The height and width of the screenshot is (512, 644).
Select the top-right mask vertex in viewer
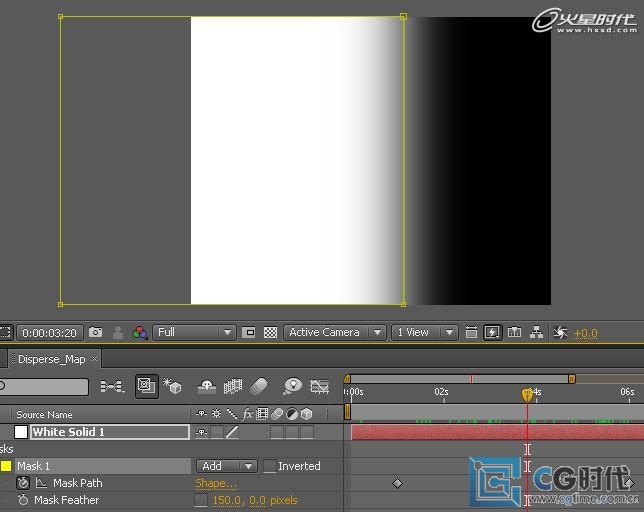point(403,17)
